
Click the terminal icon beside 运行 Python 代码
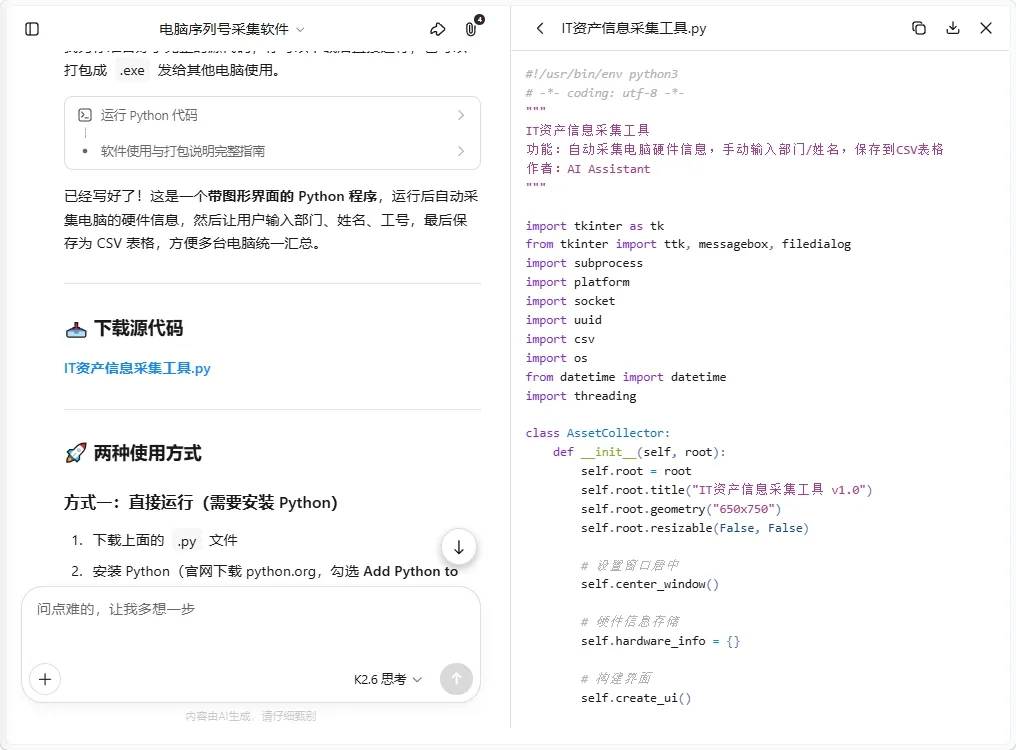(85, 115)
